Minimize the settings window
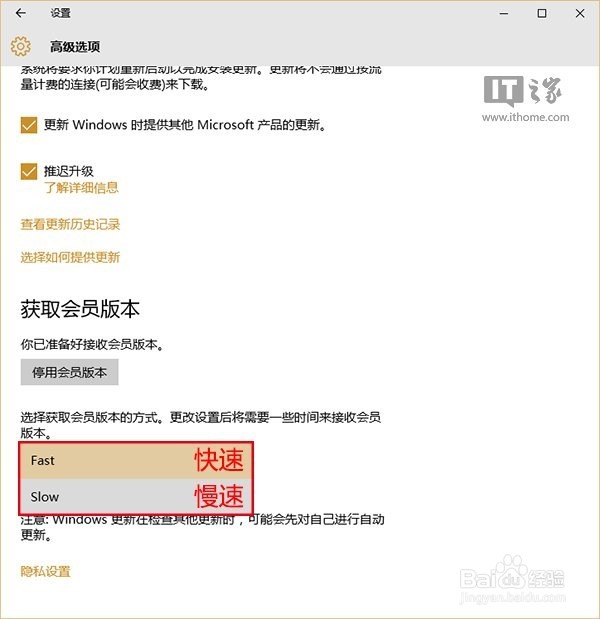The image size is (600, 619). (504, 13)
